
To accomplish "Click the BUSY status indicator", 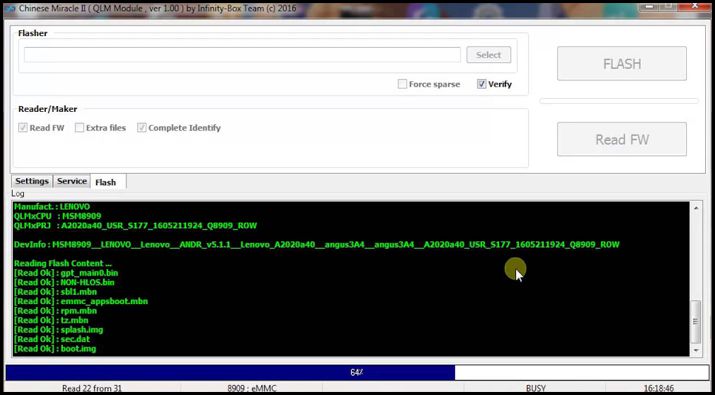I will pos(536,389).
